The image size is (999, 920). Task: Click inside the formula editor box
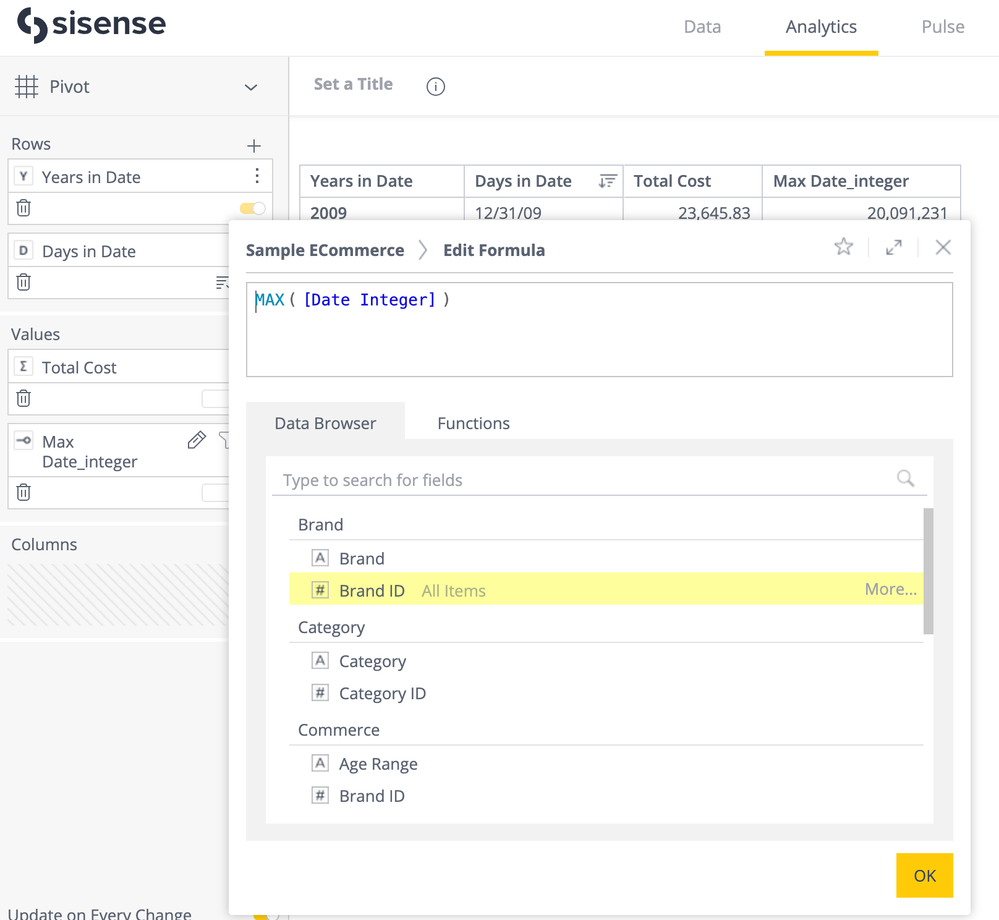[600, 329]
